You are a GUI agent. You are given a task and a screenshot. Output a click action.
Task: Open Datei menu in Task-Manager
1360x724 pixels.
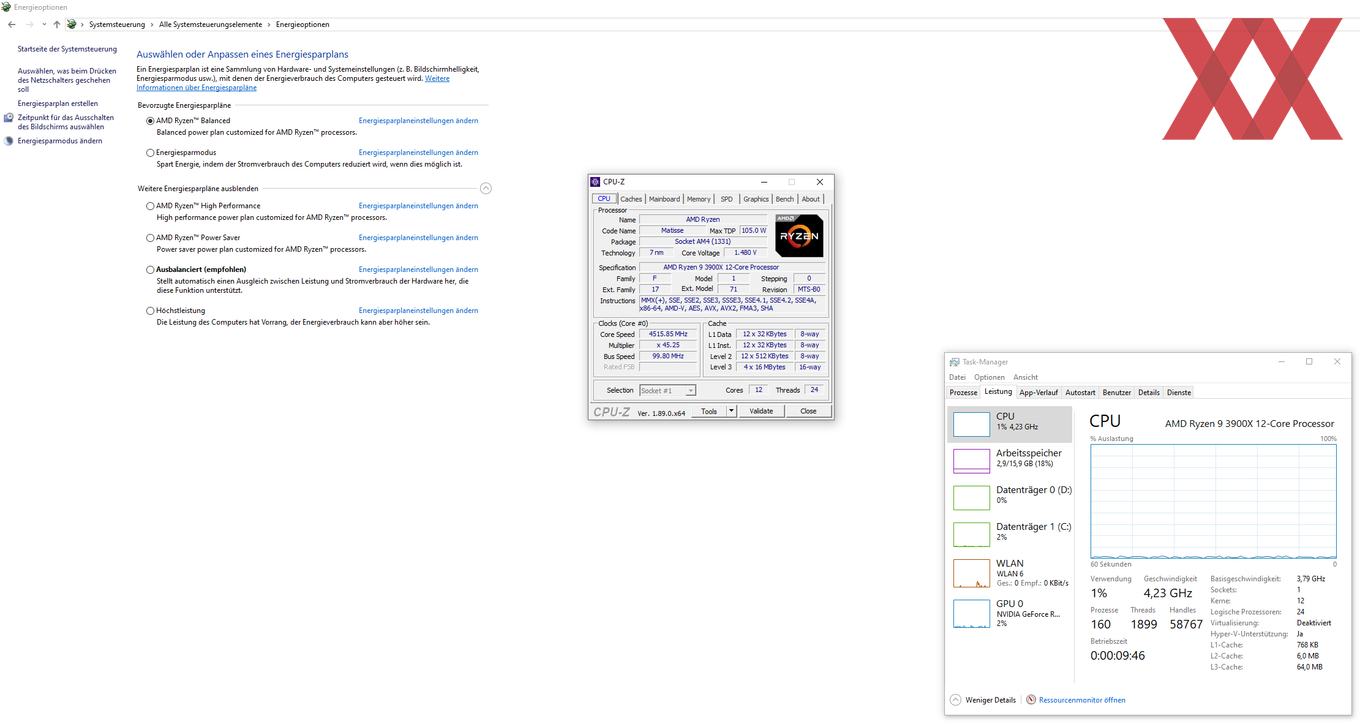pyautogui.click(x=957, y=378)
